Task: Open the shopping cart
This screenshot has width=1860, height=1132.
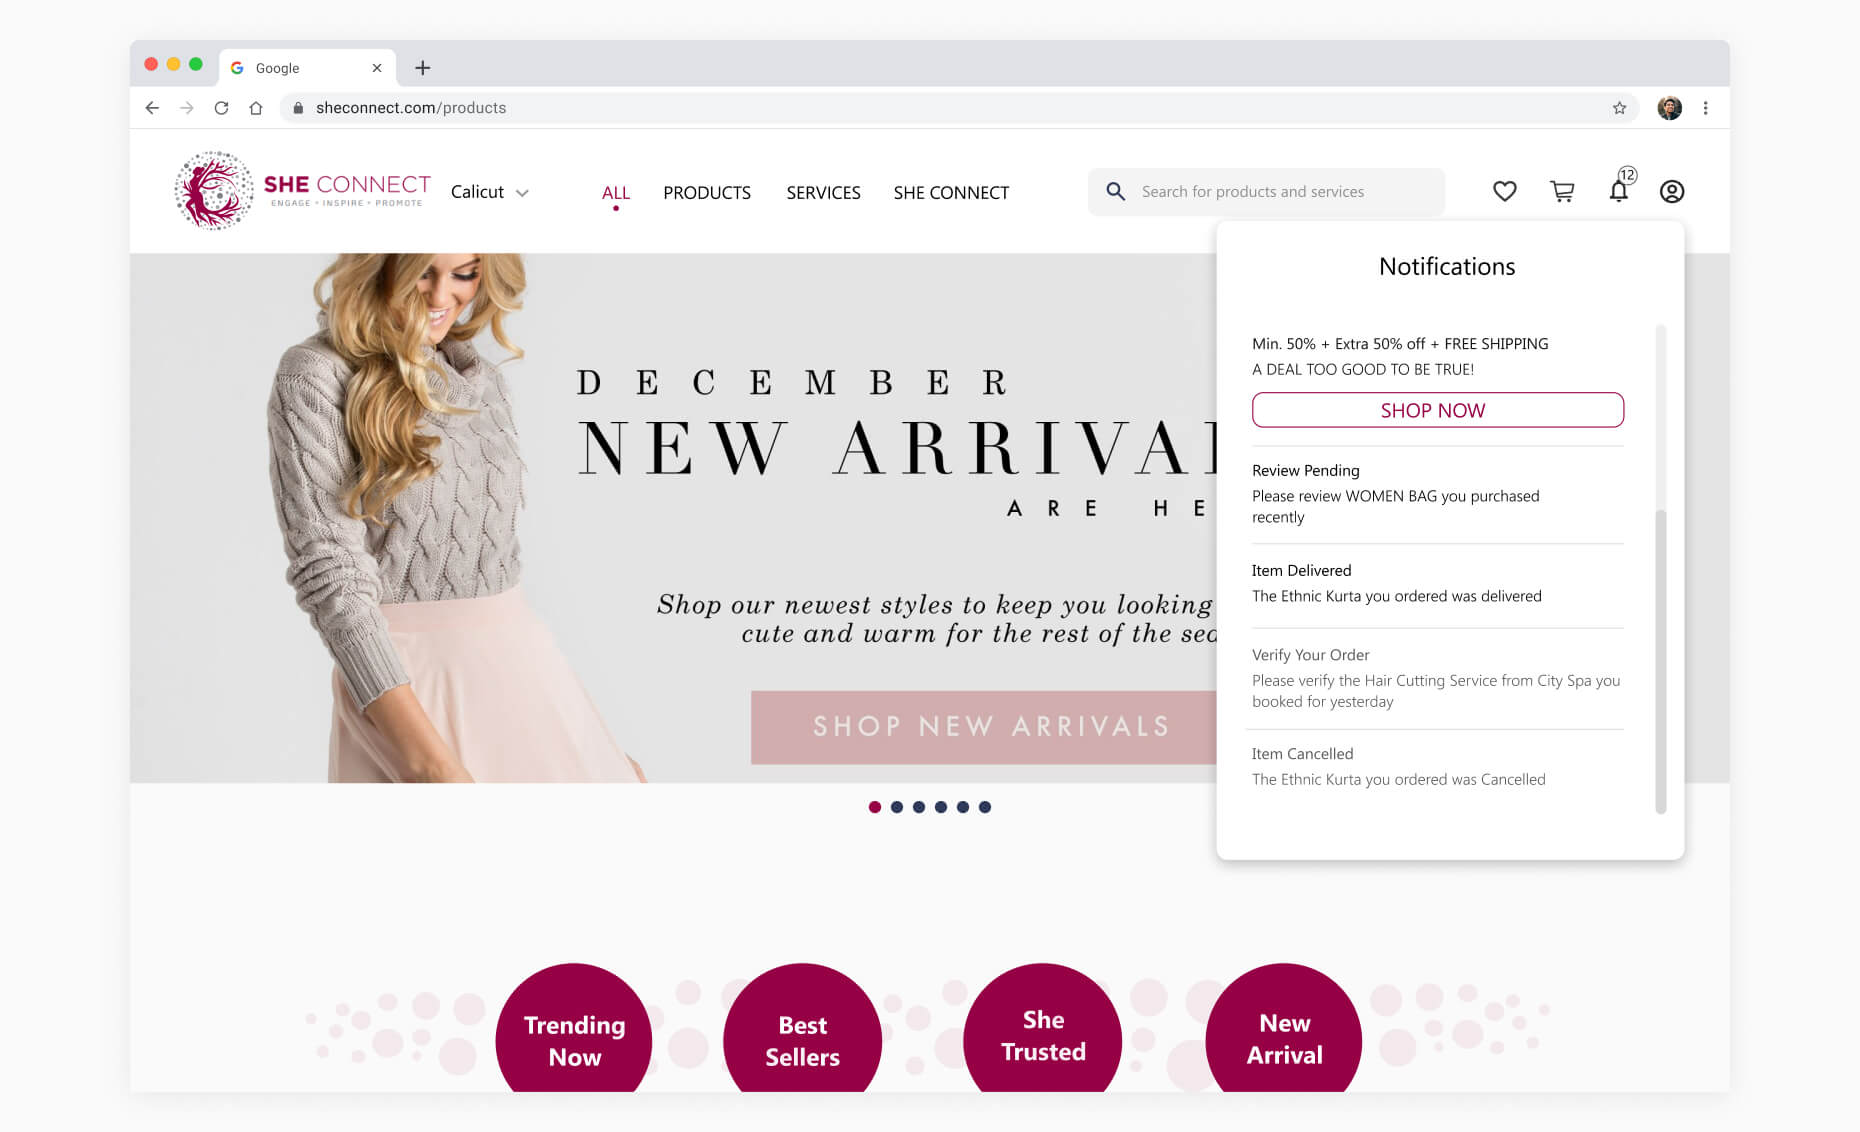Action: click(x=1562, y=190)
